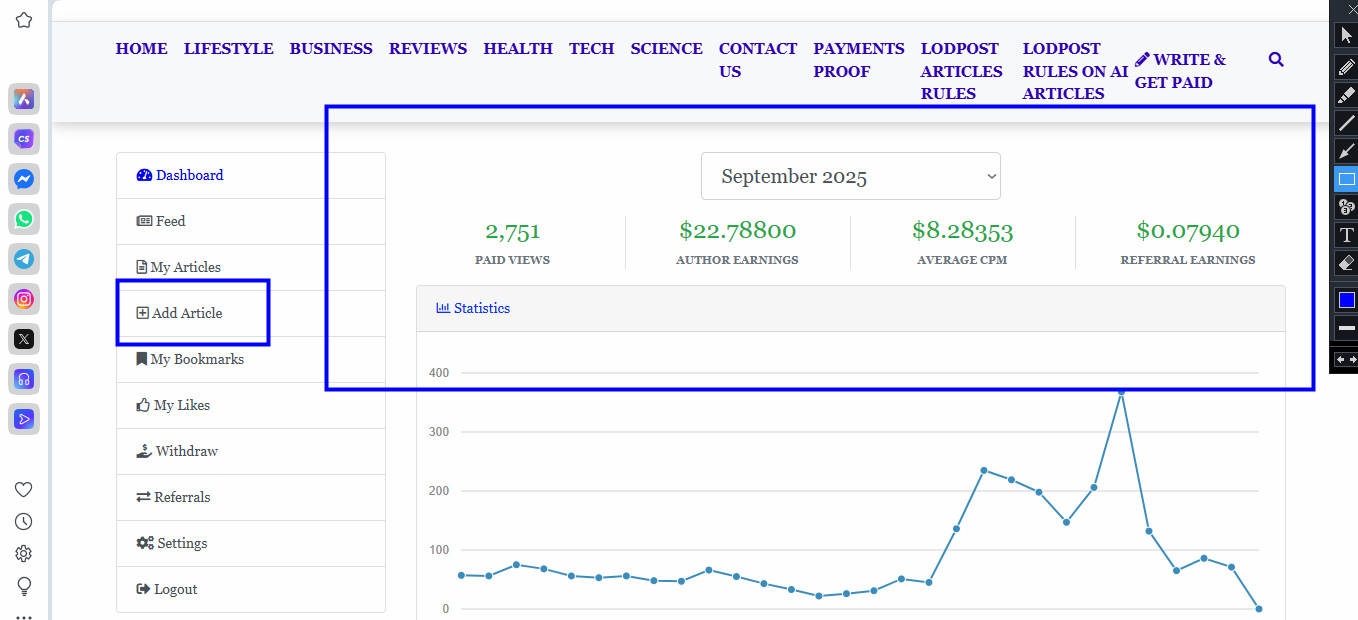Select the arrow tool in annotation toolbar

pos(1346,151)
